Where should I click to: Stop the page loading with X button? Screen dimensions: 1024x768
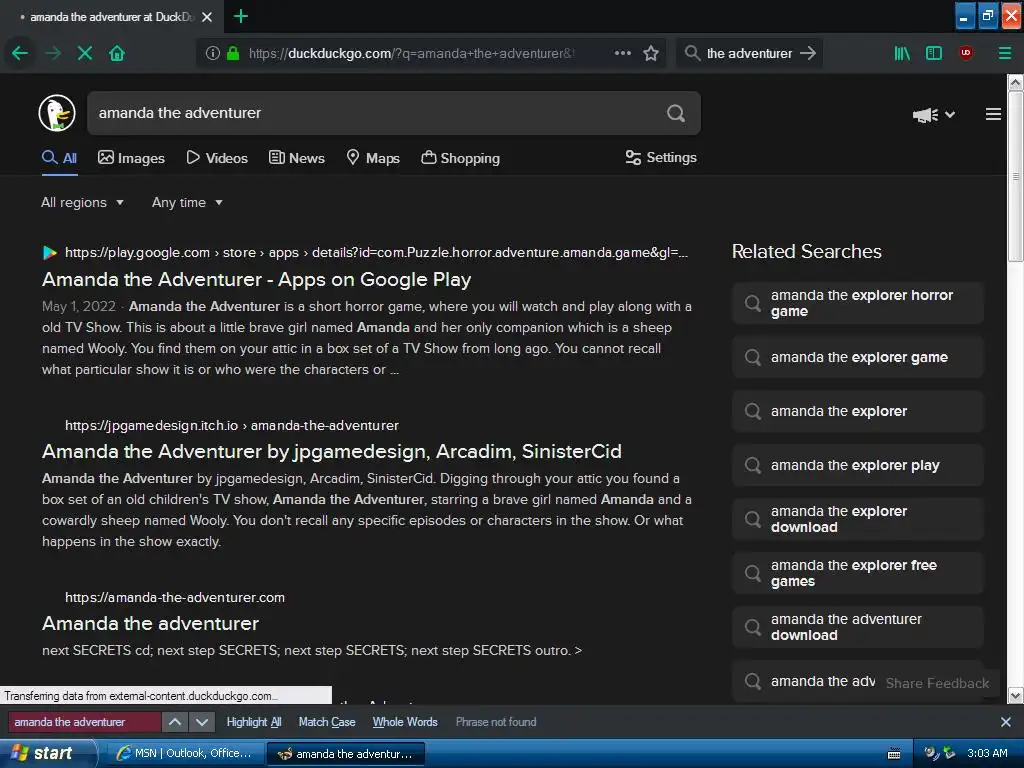pyautogui.click(x=85, y=53)
